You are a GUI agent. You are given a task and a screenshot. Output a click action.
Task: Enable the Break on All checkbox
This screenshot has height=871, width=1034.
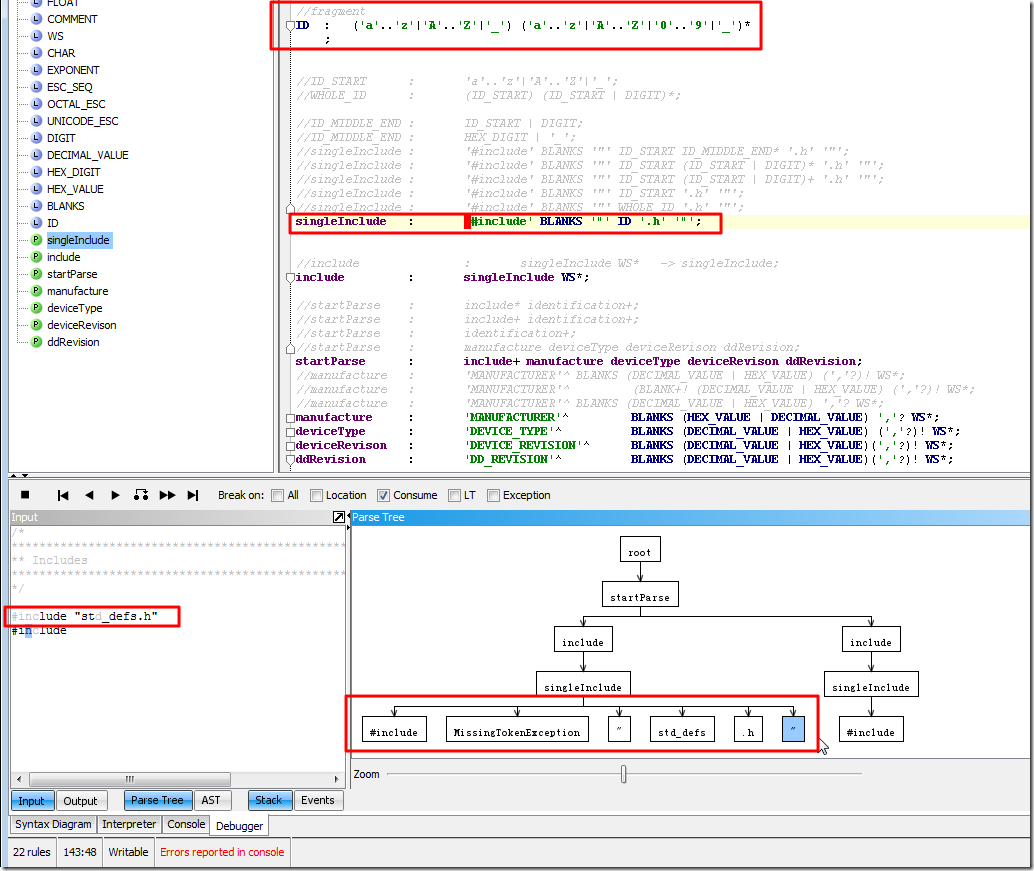coord(278,495)
